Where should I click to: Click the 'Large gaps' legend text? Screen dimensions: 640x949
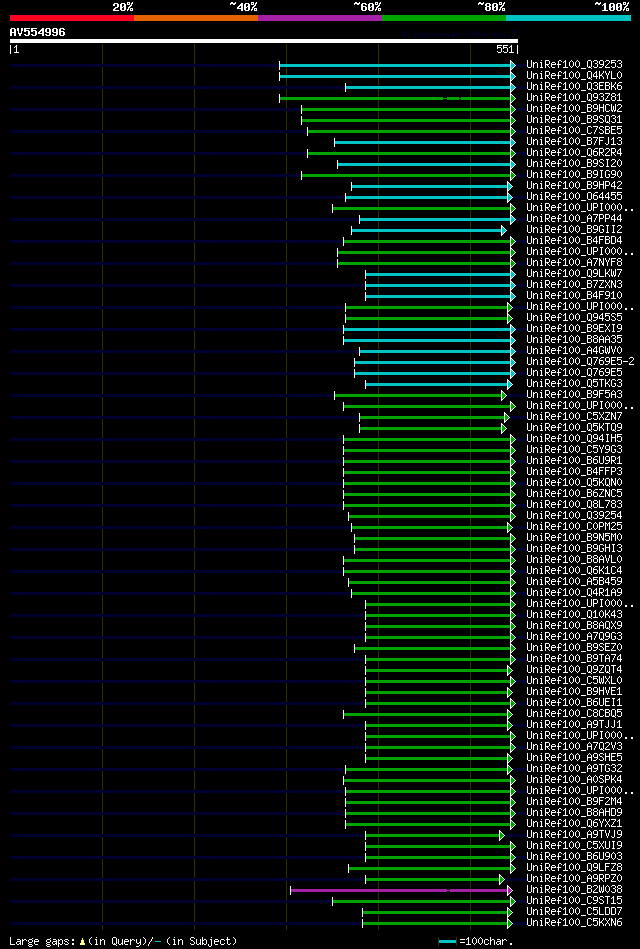click(44, 941)
